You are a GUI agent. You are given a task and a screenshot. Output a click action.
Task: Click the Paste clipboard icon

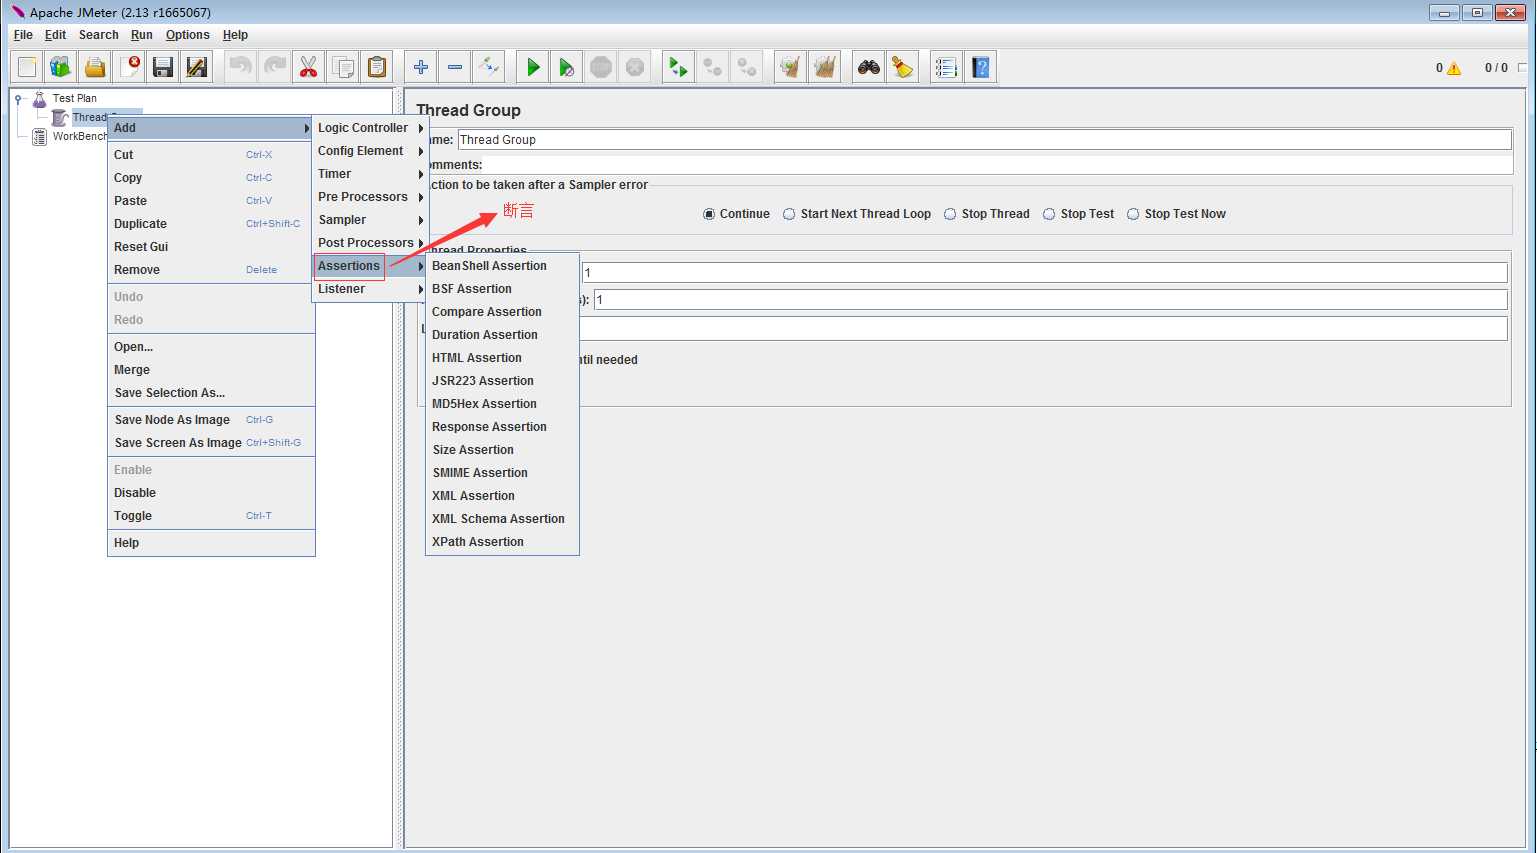point(376,67)
